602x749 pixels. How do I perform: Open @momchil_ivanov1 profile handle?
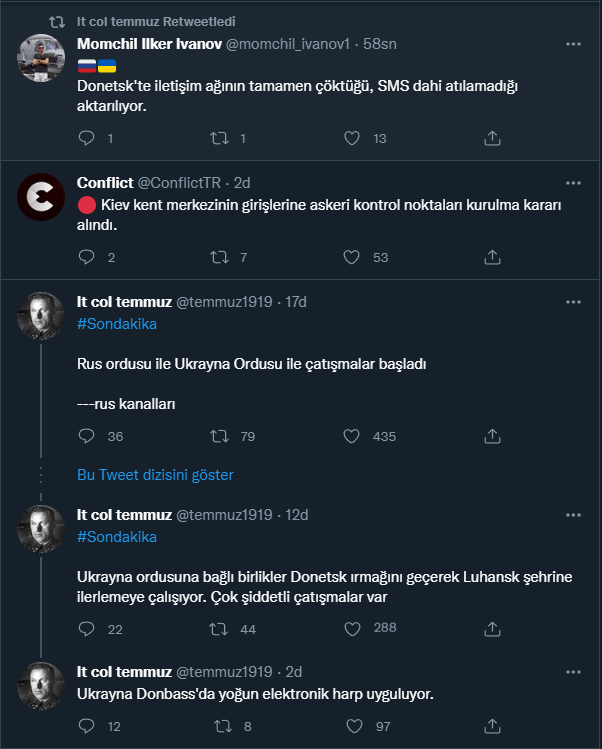[288, 44]
